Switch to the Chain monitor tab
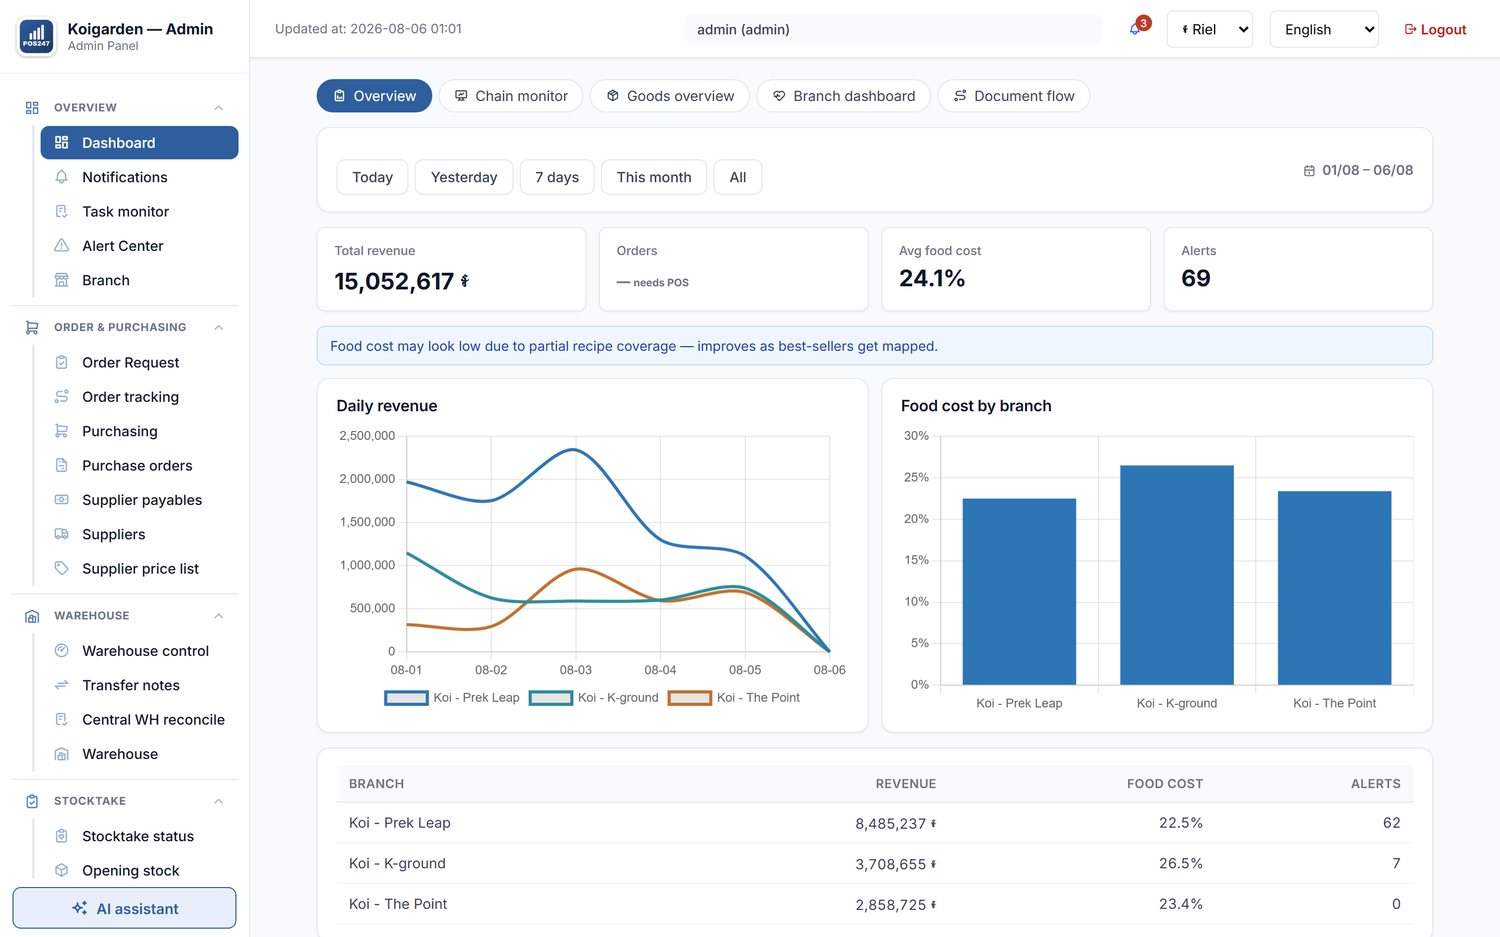 click(511, 96)
